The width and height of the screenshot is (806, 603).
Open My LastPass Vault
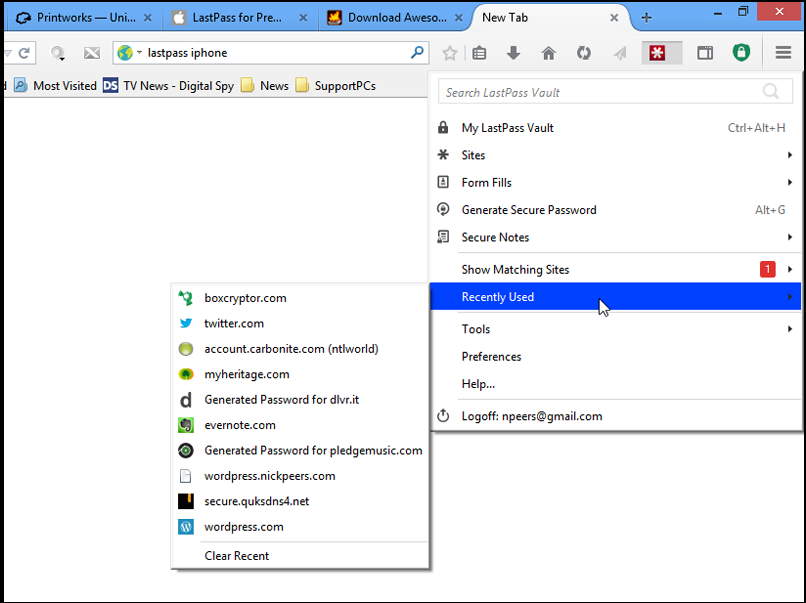point(615,128)
